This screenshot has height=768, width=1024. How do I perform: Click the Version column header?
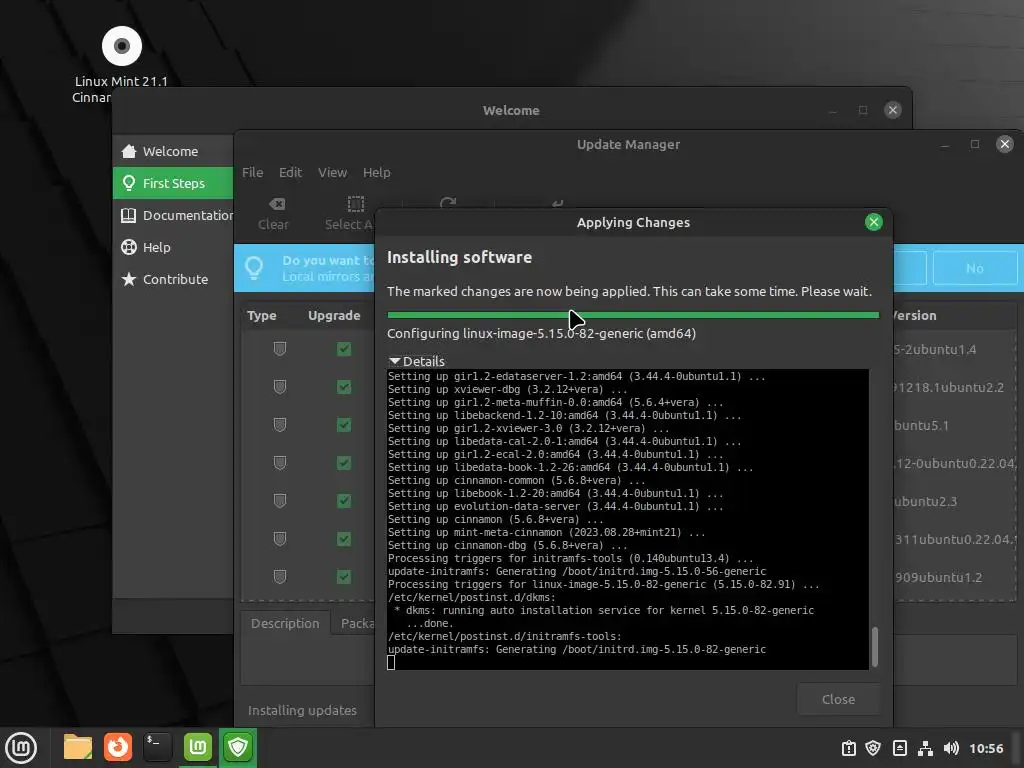(x=915, y=315)
